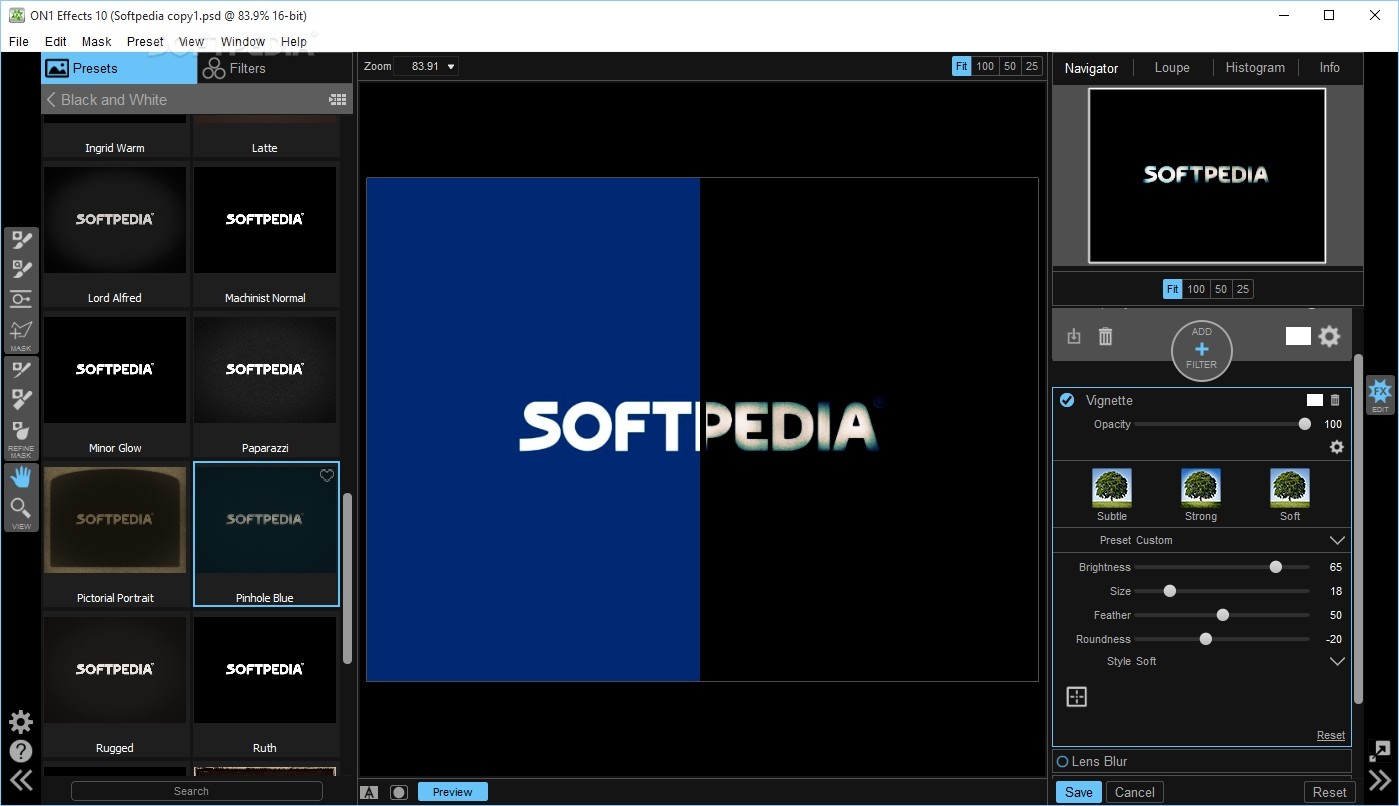This screenshot has height=806, width=1399.
Task: Click the resize panel arrow icon
Action: 1380,749
